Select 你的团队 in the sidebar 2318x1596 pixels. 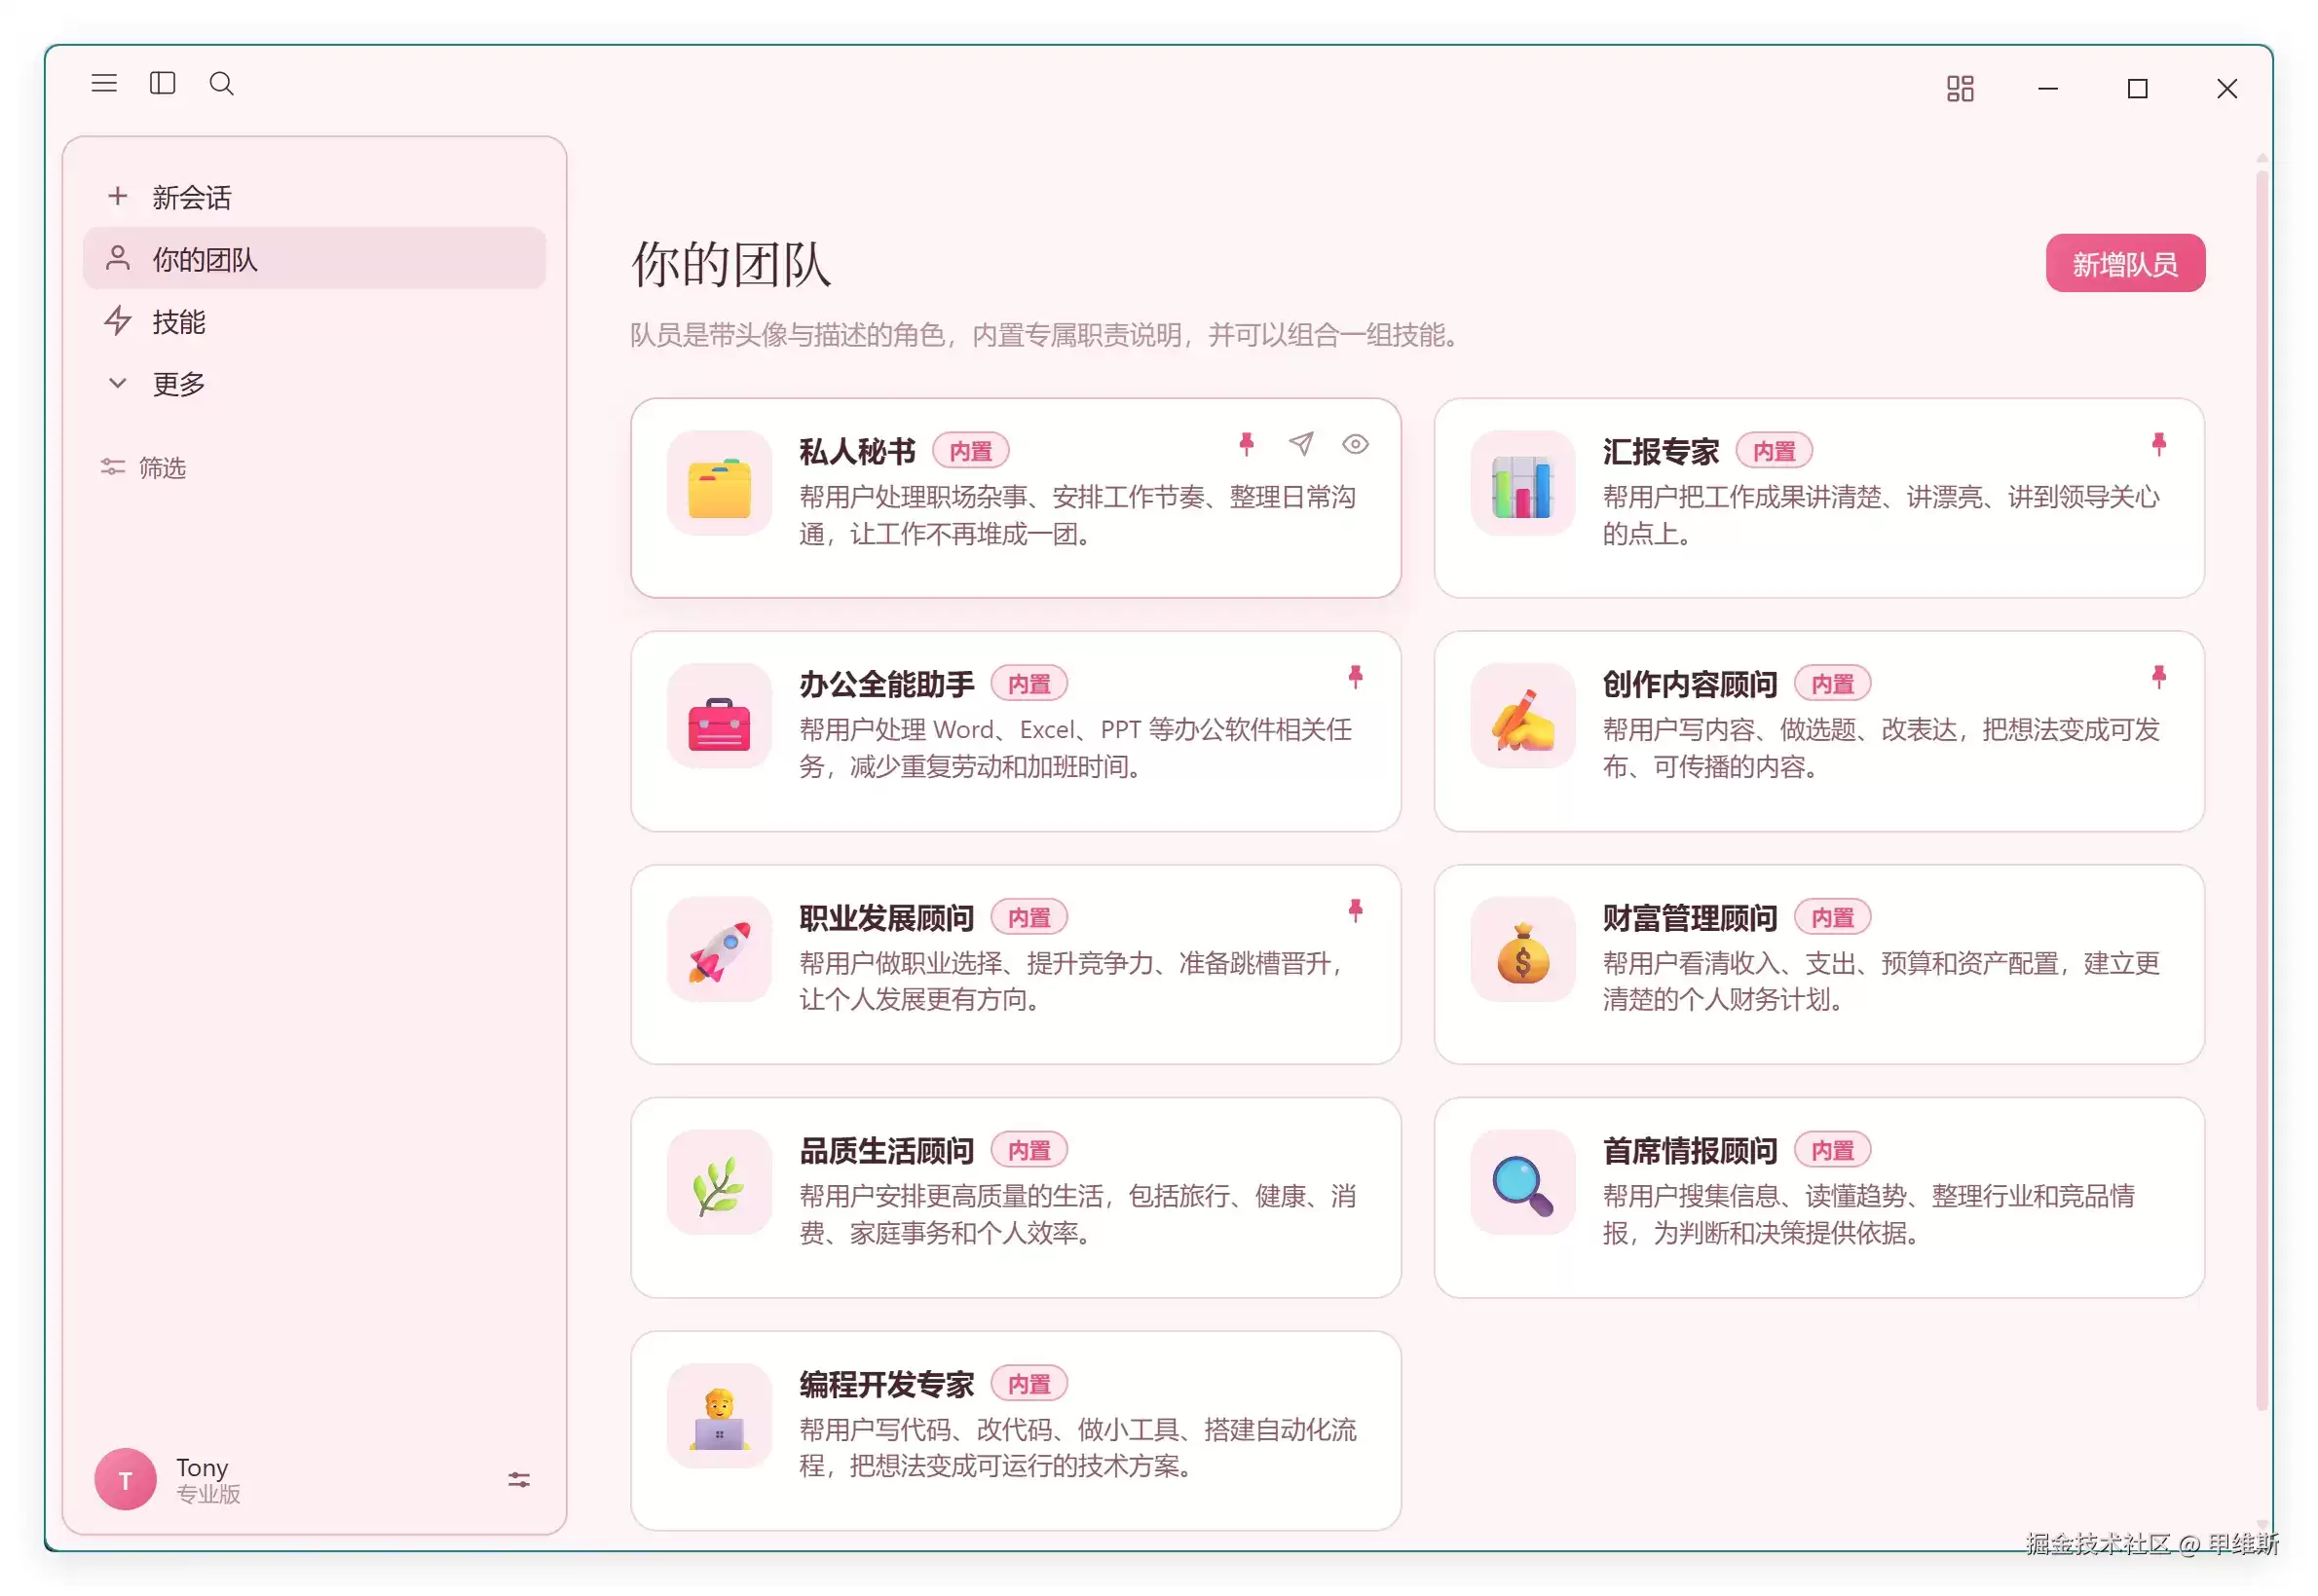click(314, 259)
